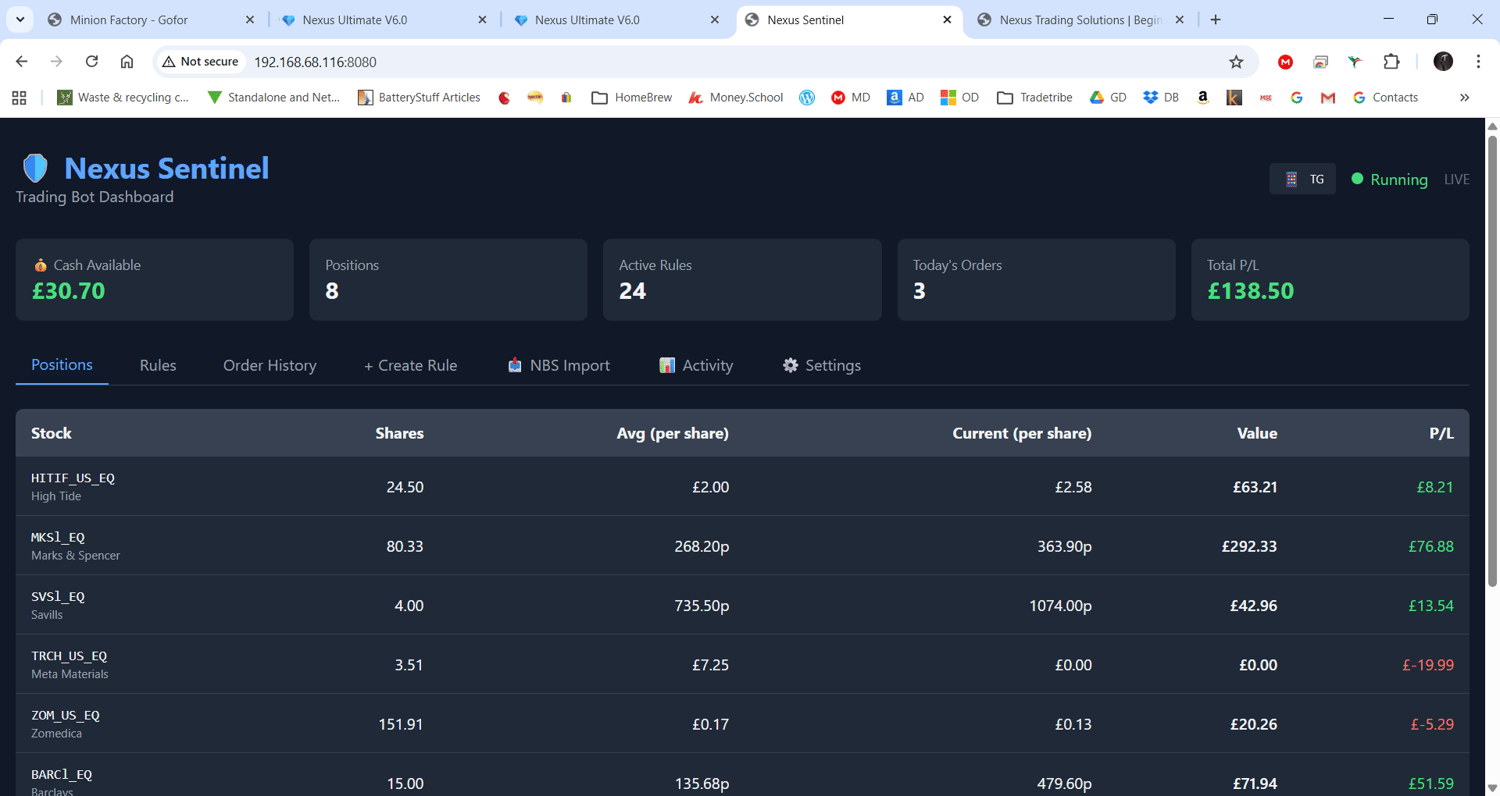This screenshot has height=796, width=1500.
Task: Open the OD Microsoft bookmark
Action: [x=959, y=97]
